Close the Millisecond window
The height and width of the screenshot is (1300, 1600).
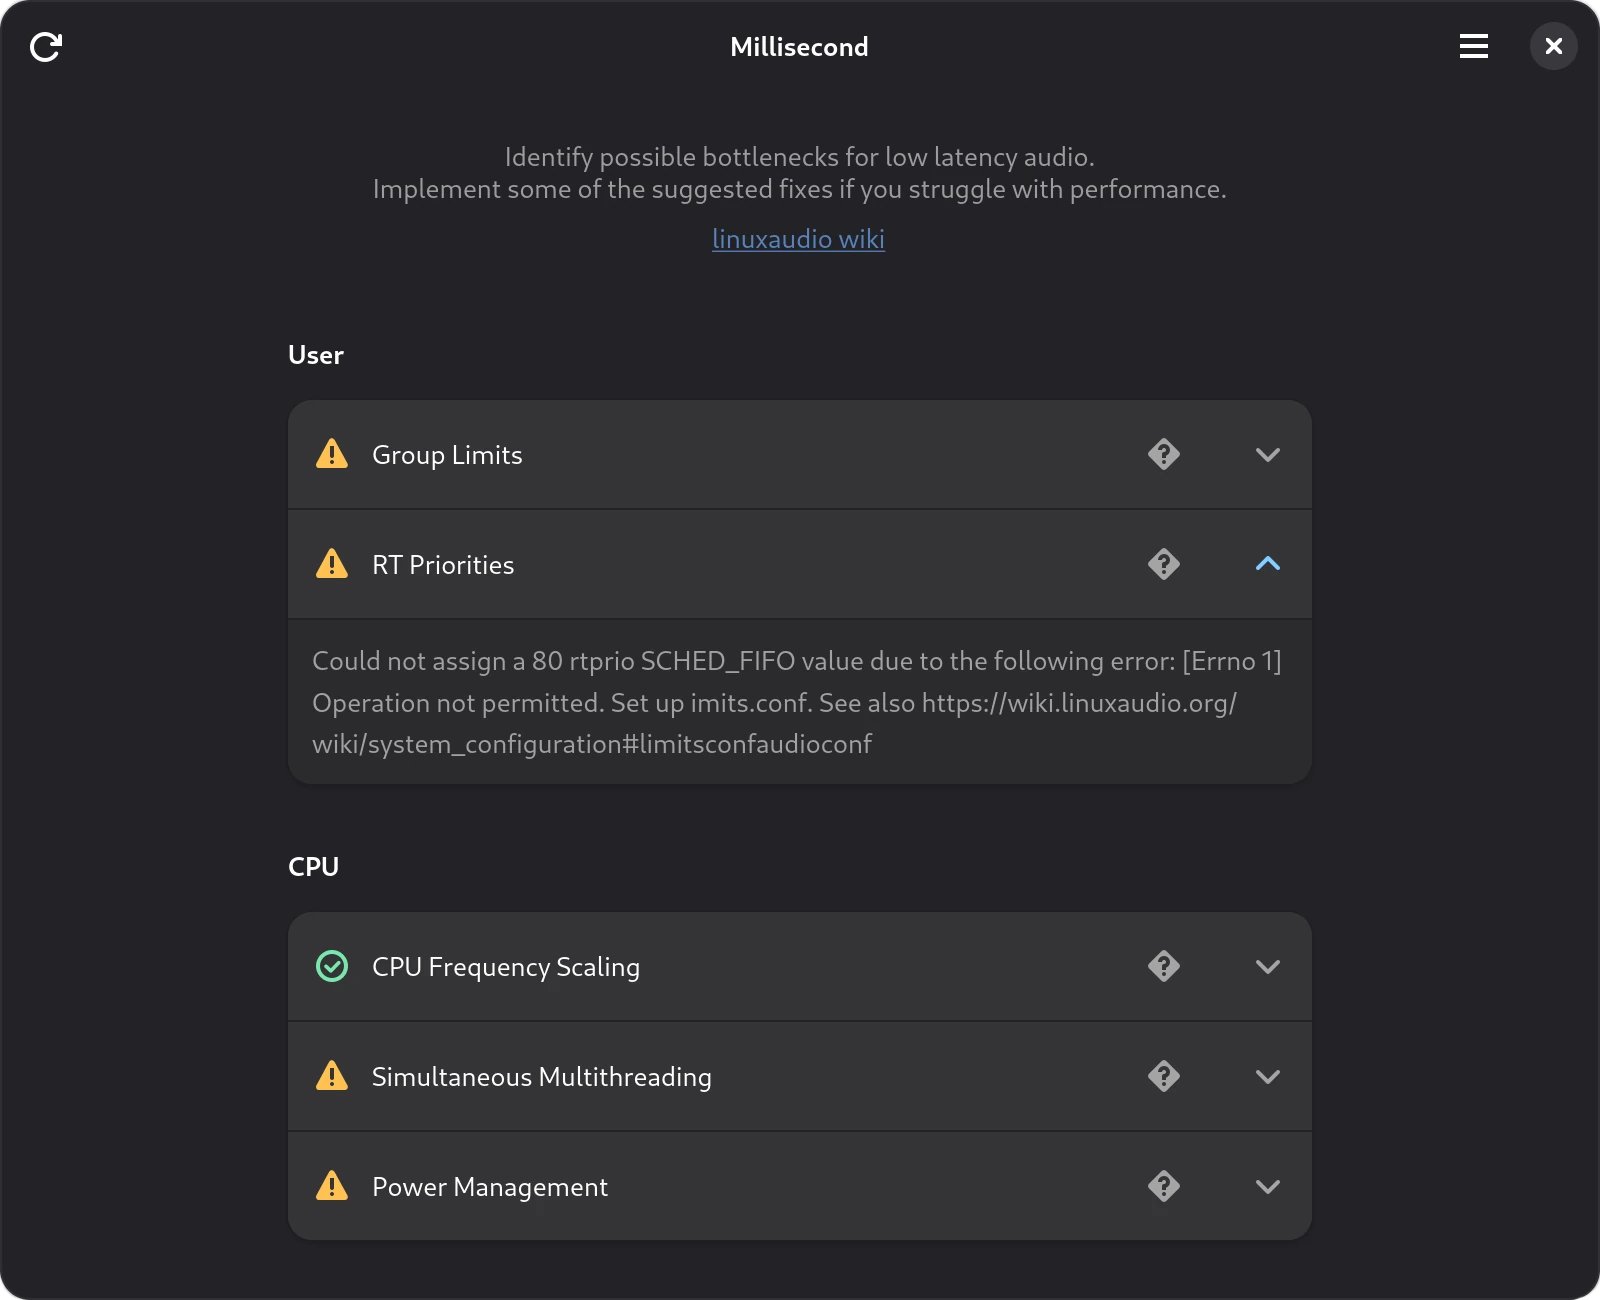click(1553, 46)
